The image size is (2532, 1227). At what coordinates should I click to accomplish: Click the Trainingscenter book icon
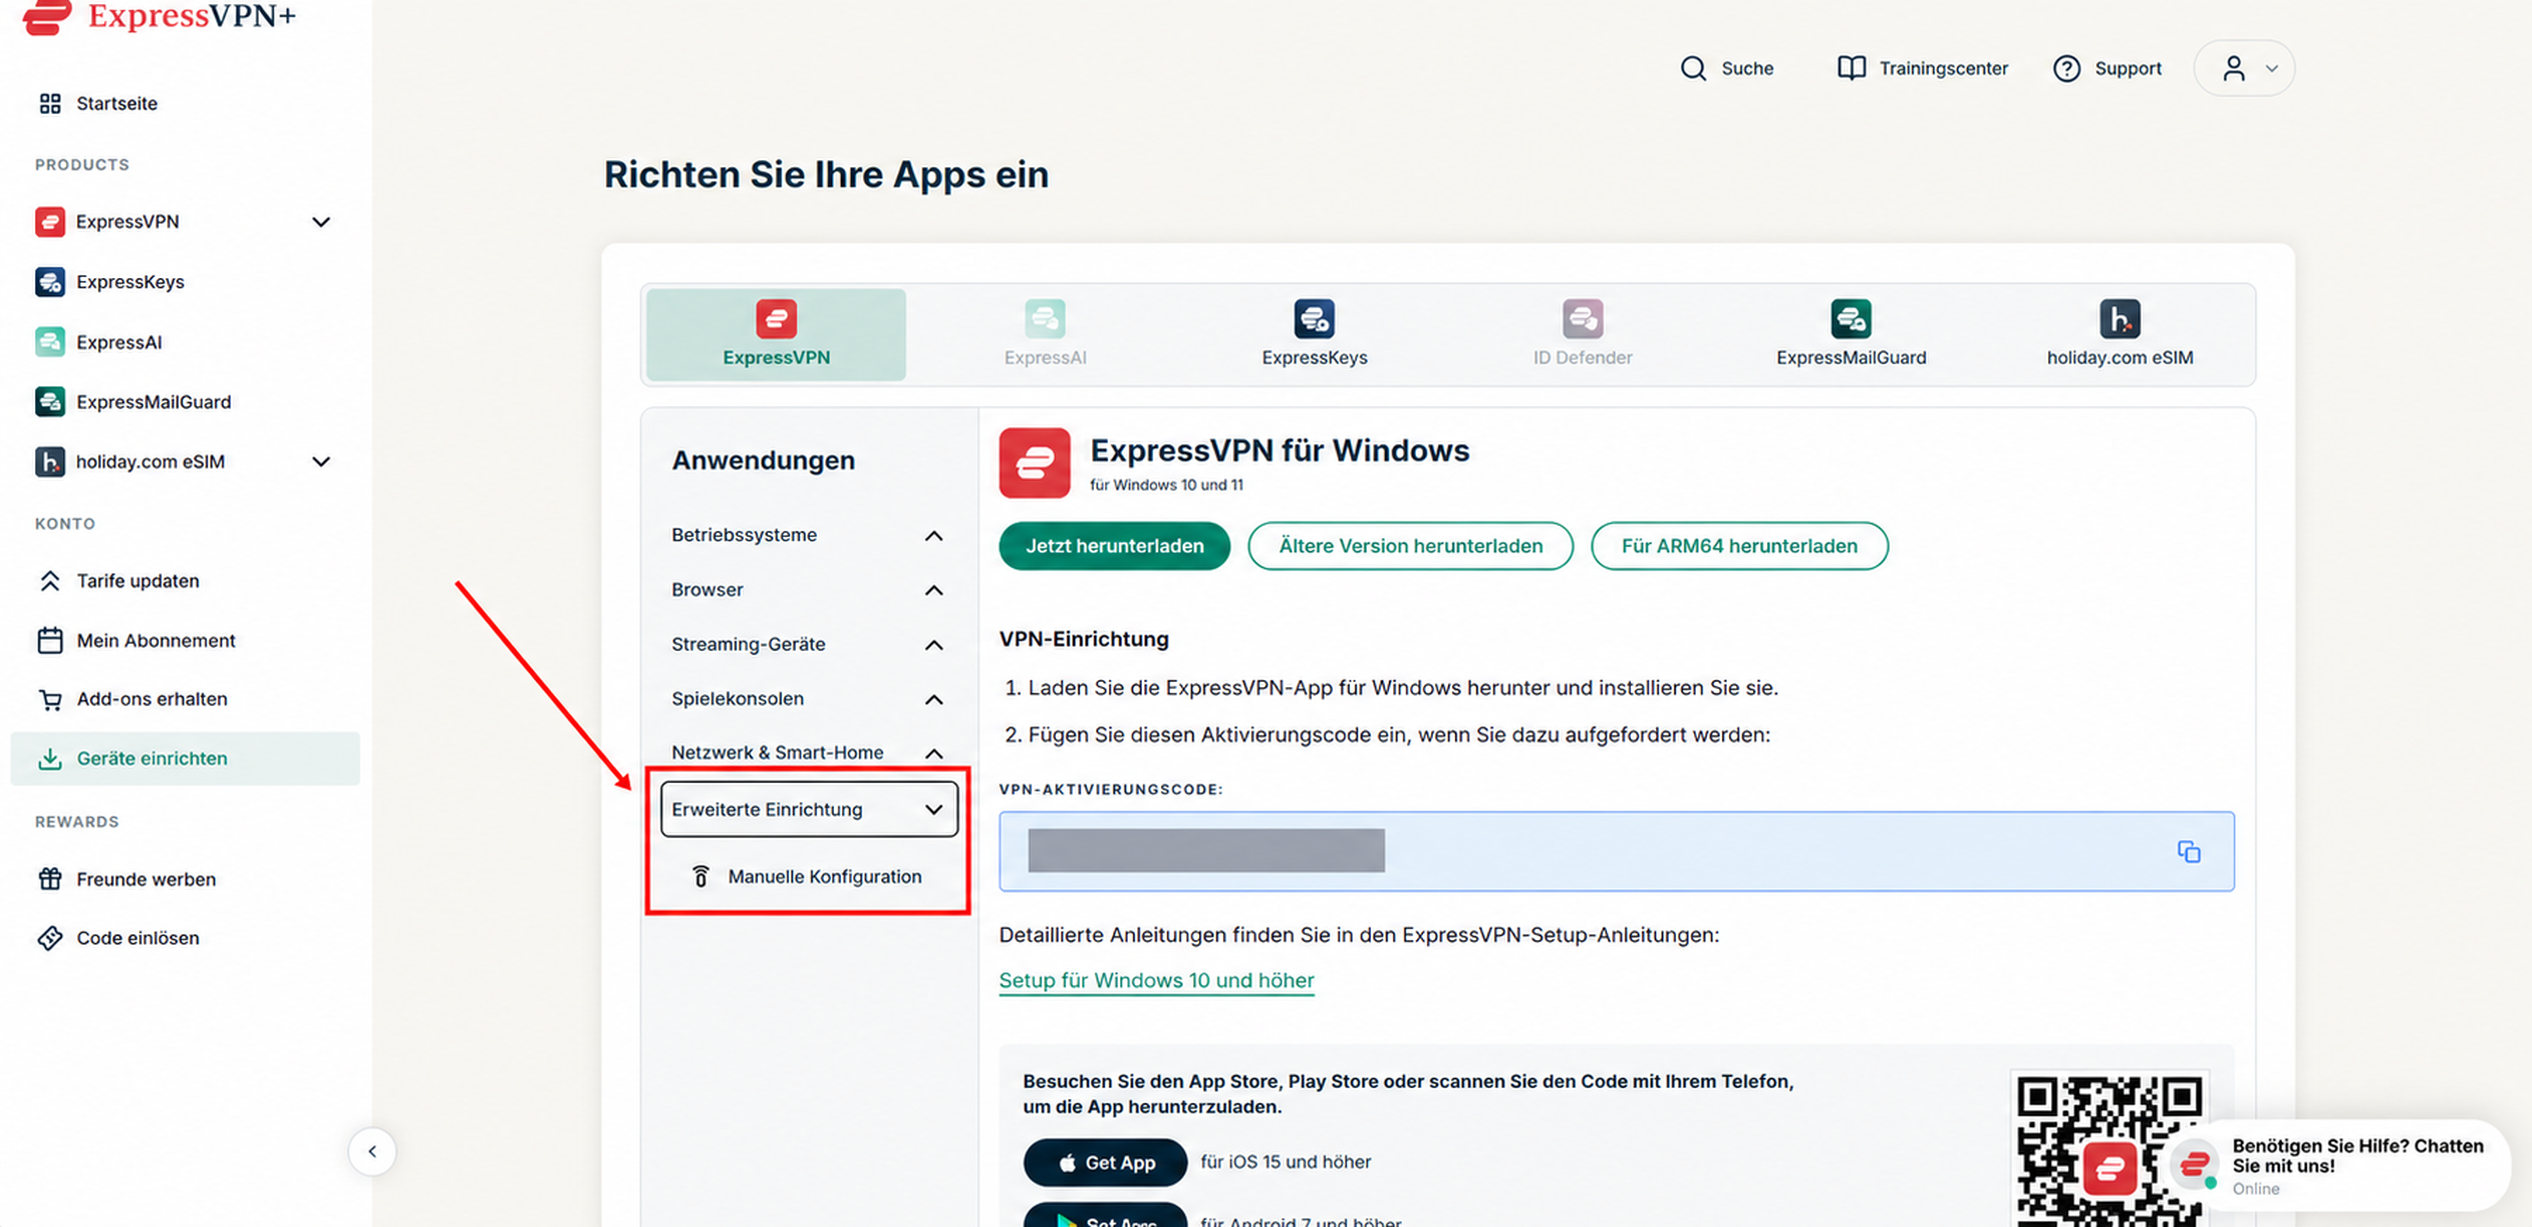1851,68
